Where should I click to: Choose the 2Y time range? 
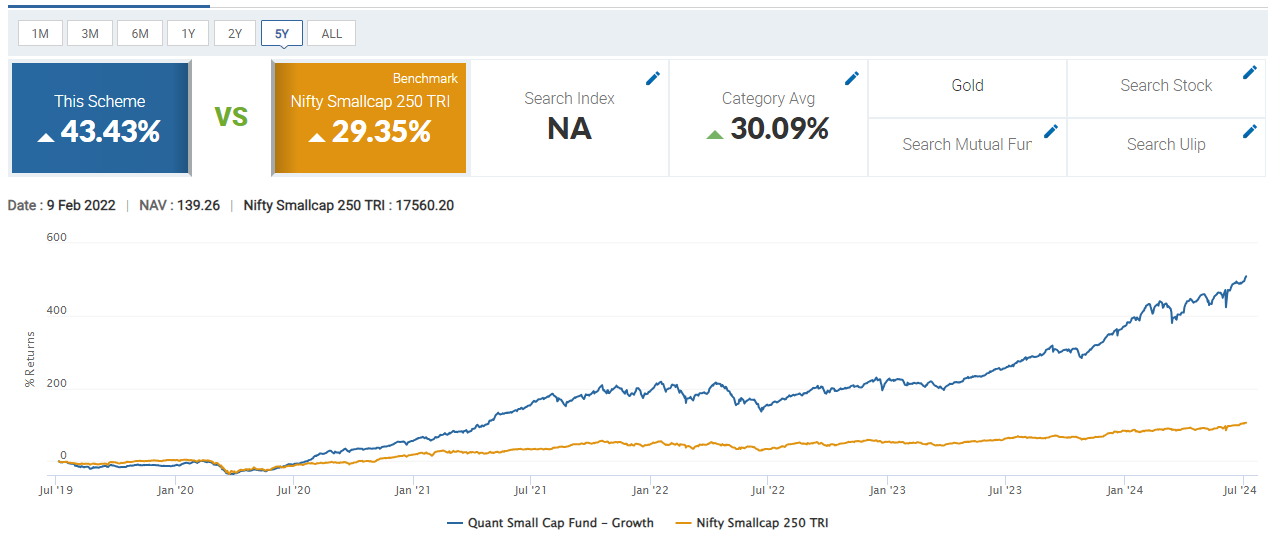(x=235, y=34)
